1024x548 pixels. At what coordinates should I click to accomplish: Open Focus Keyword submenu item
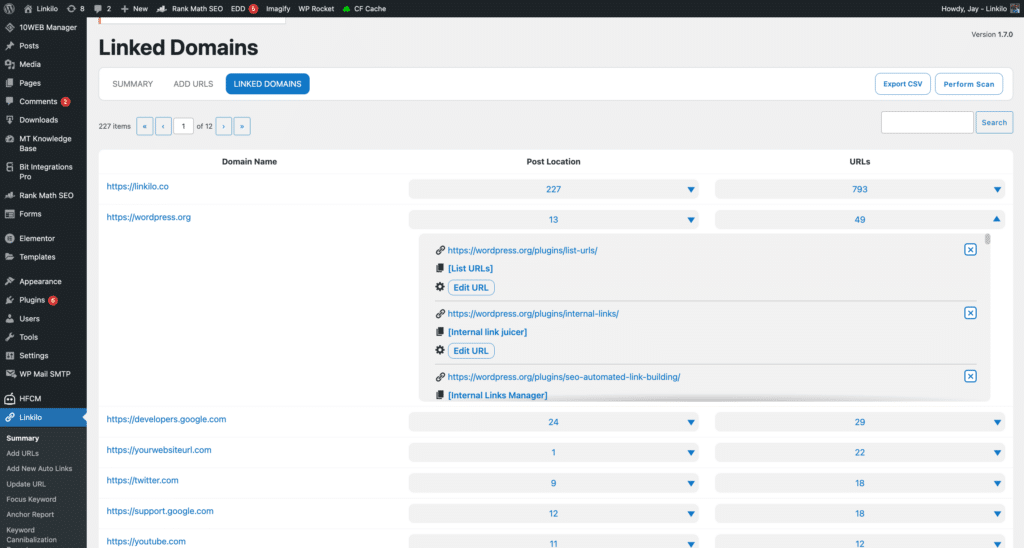[x=31, y=499]
